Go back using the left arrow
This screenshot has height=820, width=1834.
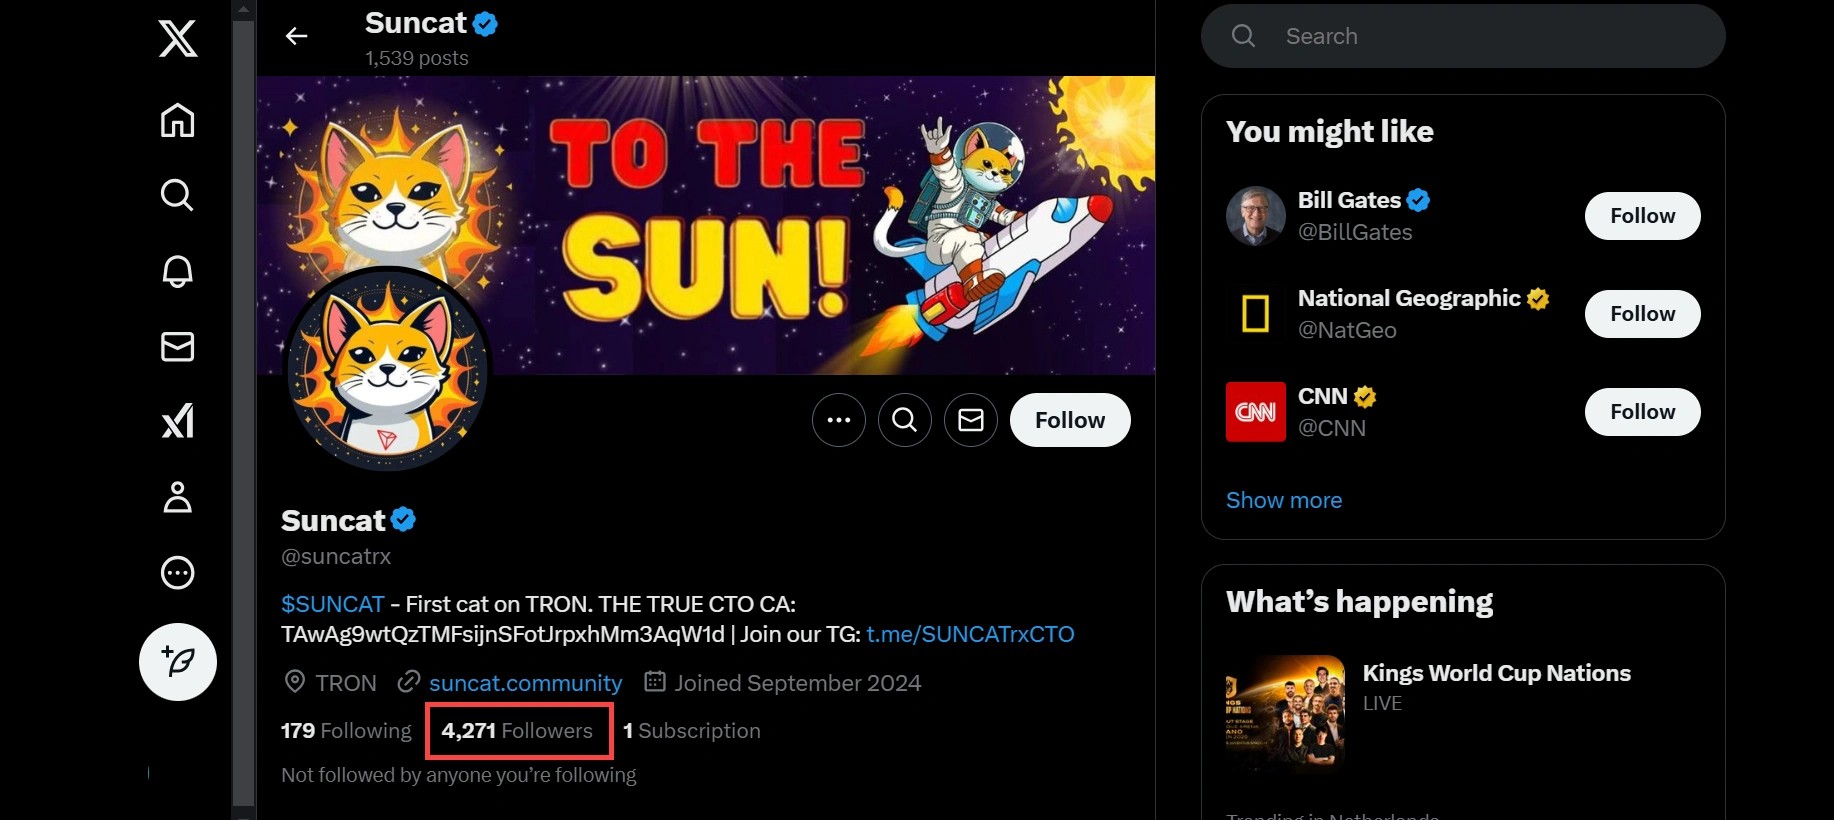pyautogui.click(x=296, y=37)
